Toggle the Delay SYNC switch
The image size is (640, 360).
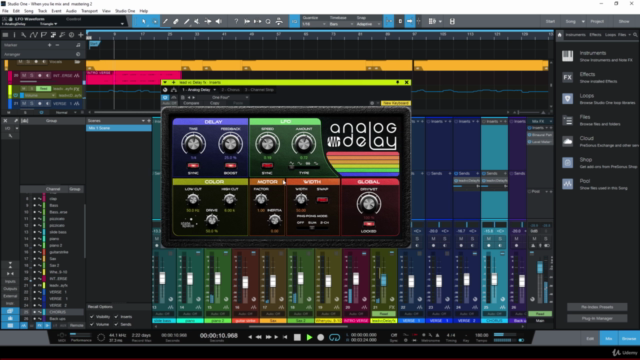coord(193,166)
